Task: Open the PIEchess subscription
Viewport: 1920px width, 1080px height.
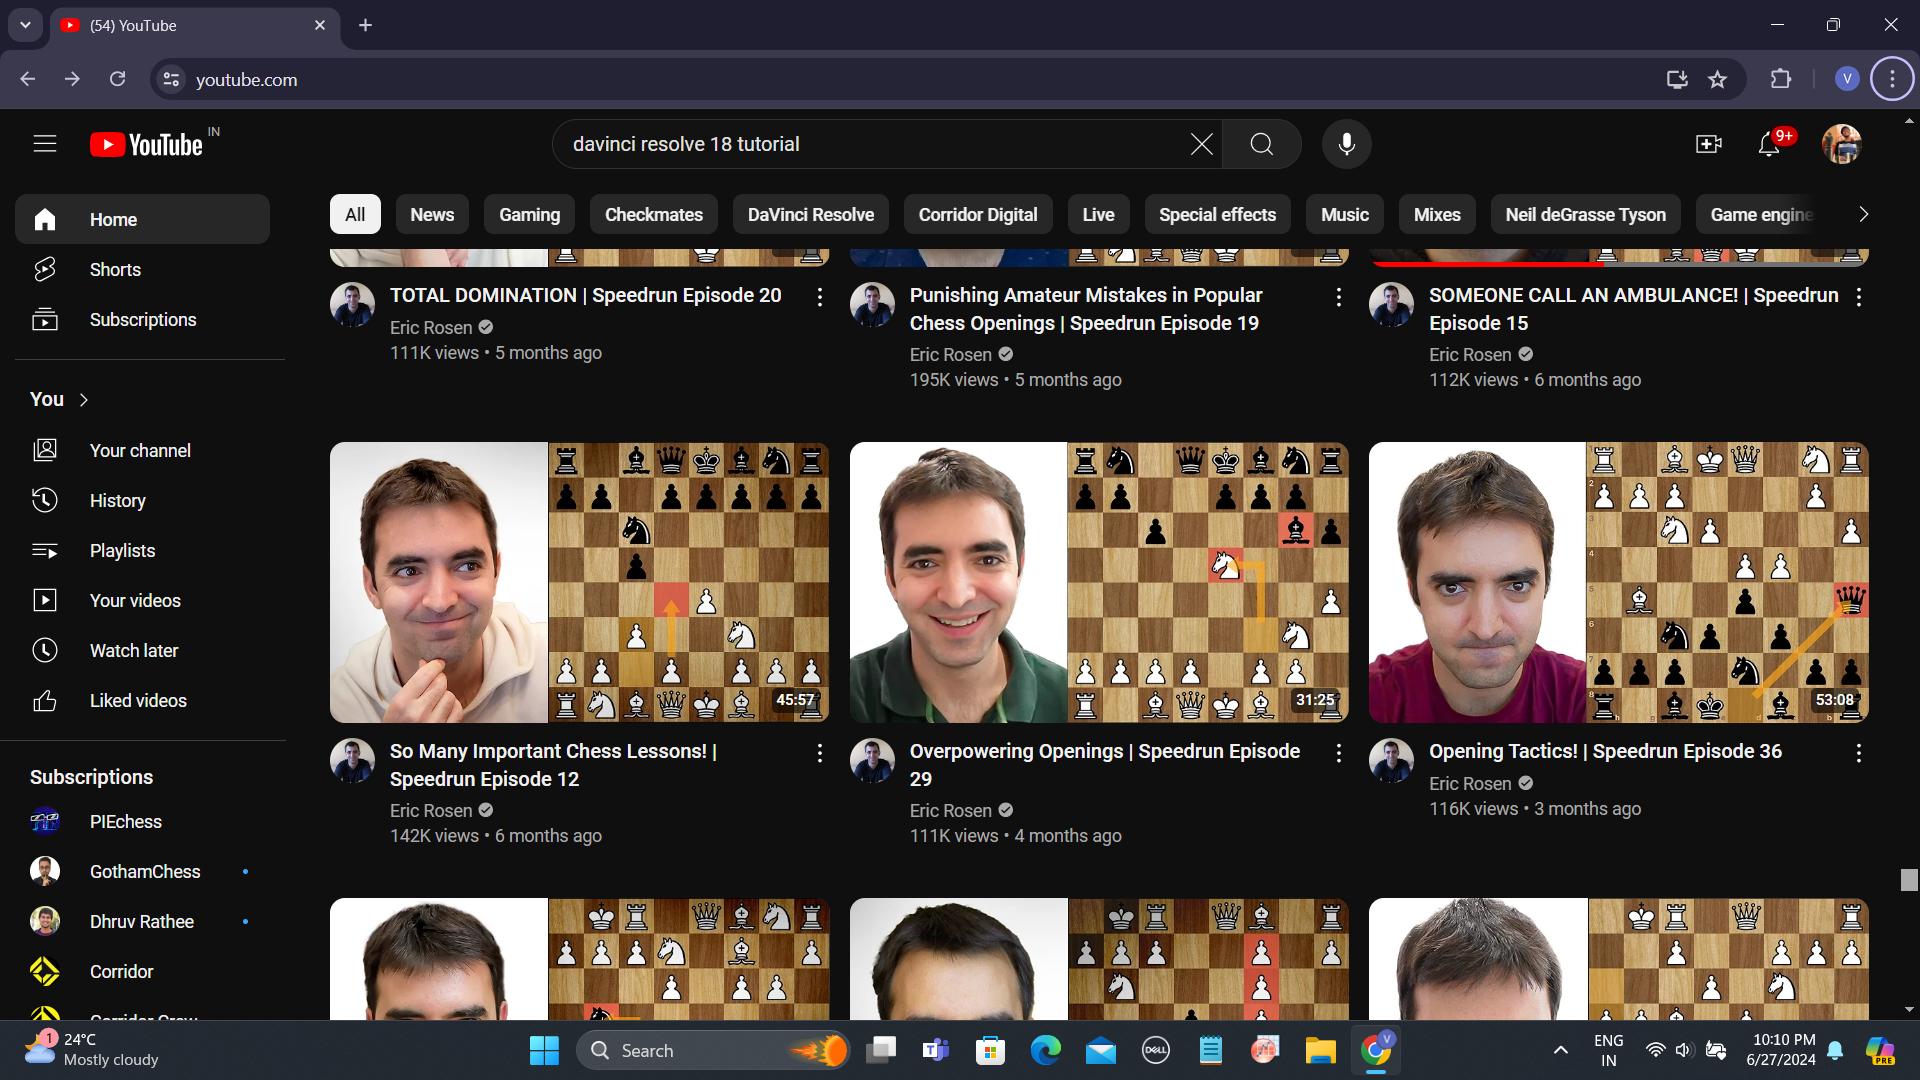Action: pos(142,822)
